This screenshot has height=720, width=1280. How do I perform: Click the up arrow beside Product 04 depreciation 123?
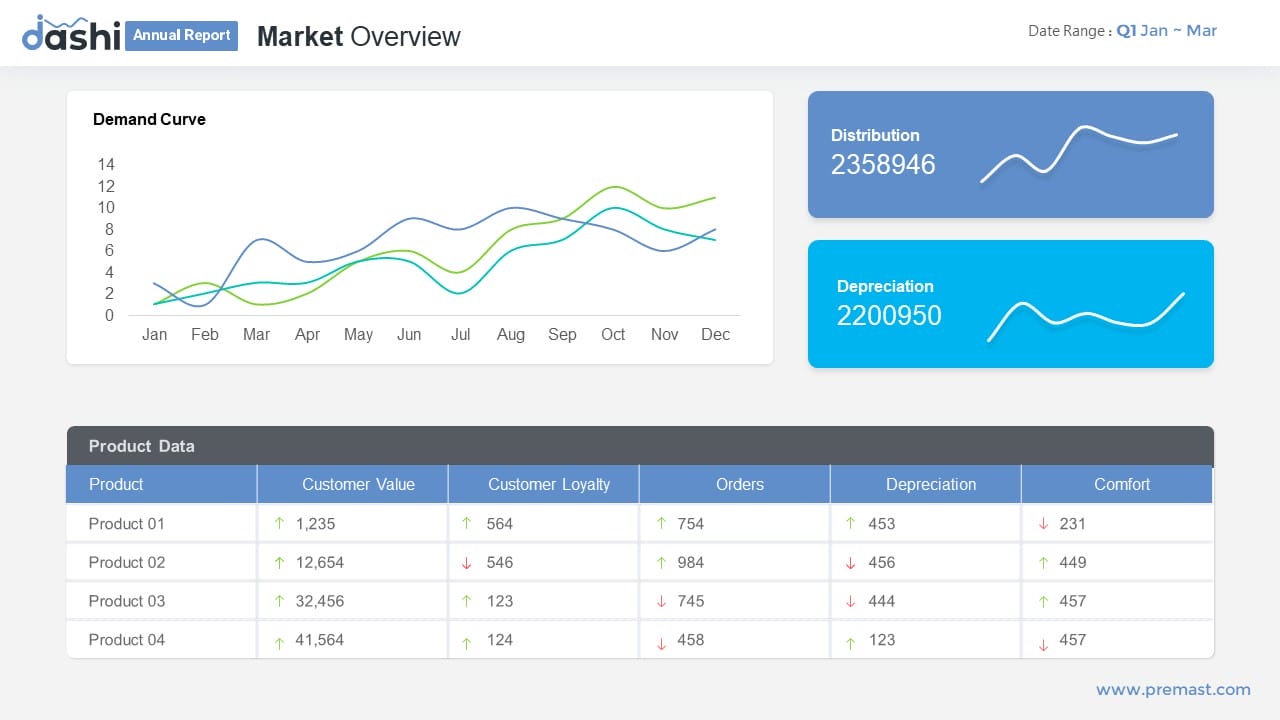pyautogui.click(x=850, y=644)
